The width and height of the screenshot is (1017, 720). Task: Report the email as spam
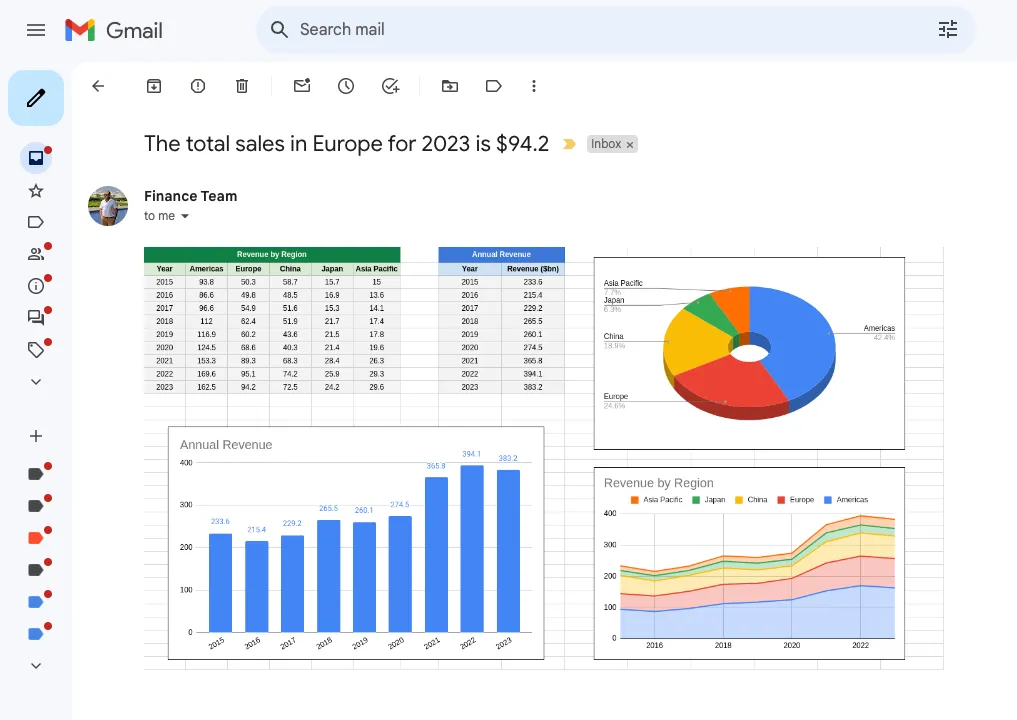(x=197, y=86)
